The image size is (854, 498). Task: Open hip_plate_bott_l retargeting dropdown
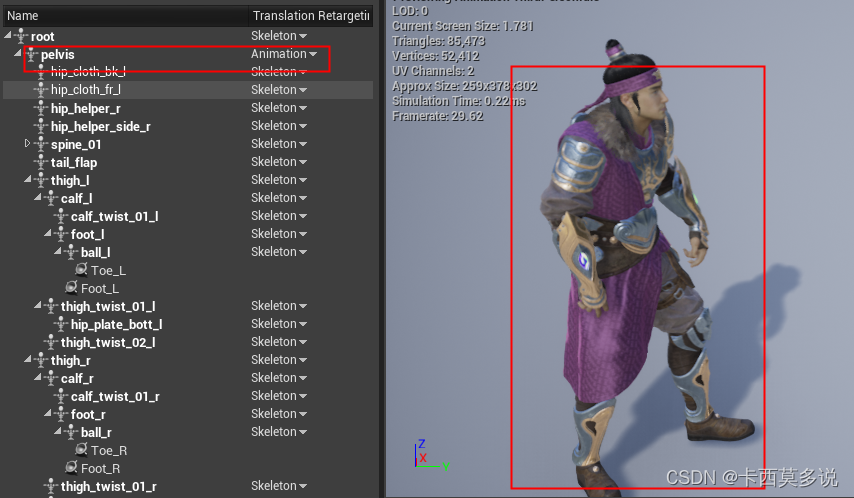click(x=279, y=324)
